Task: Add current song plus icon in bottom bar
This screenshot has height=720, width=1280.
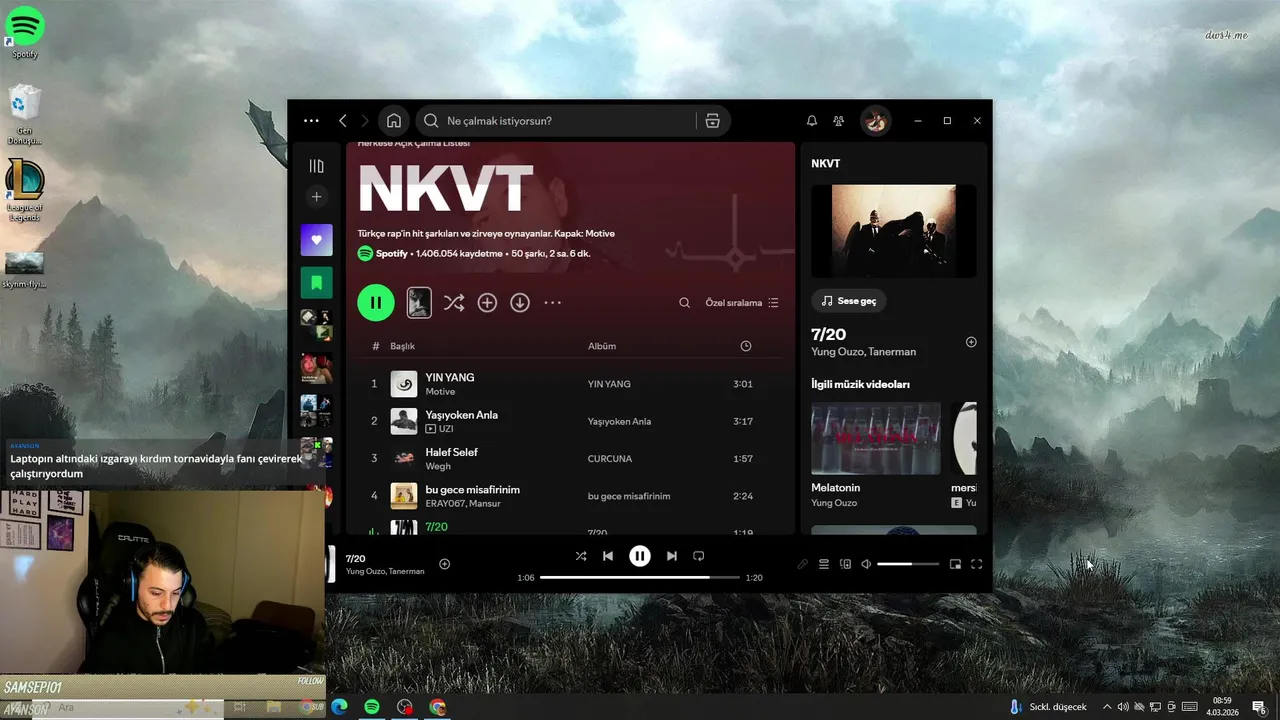Action: tap(445, 564)
